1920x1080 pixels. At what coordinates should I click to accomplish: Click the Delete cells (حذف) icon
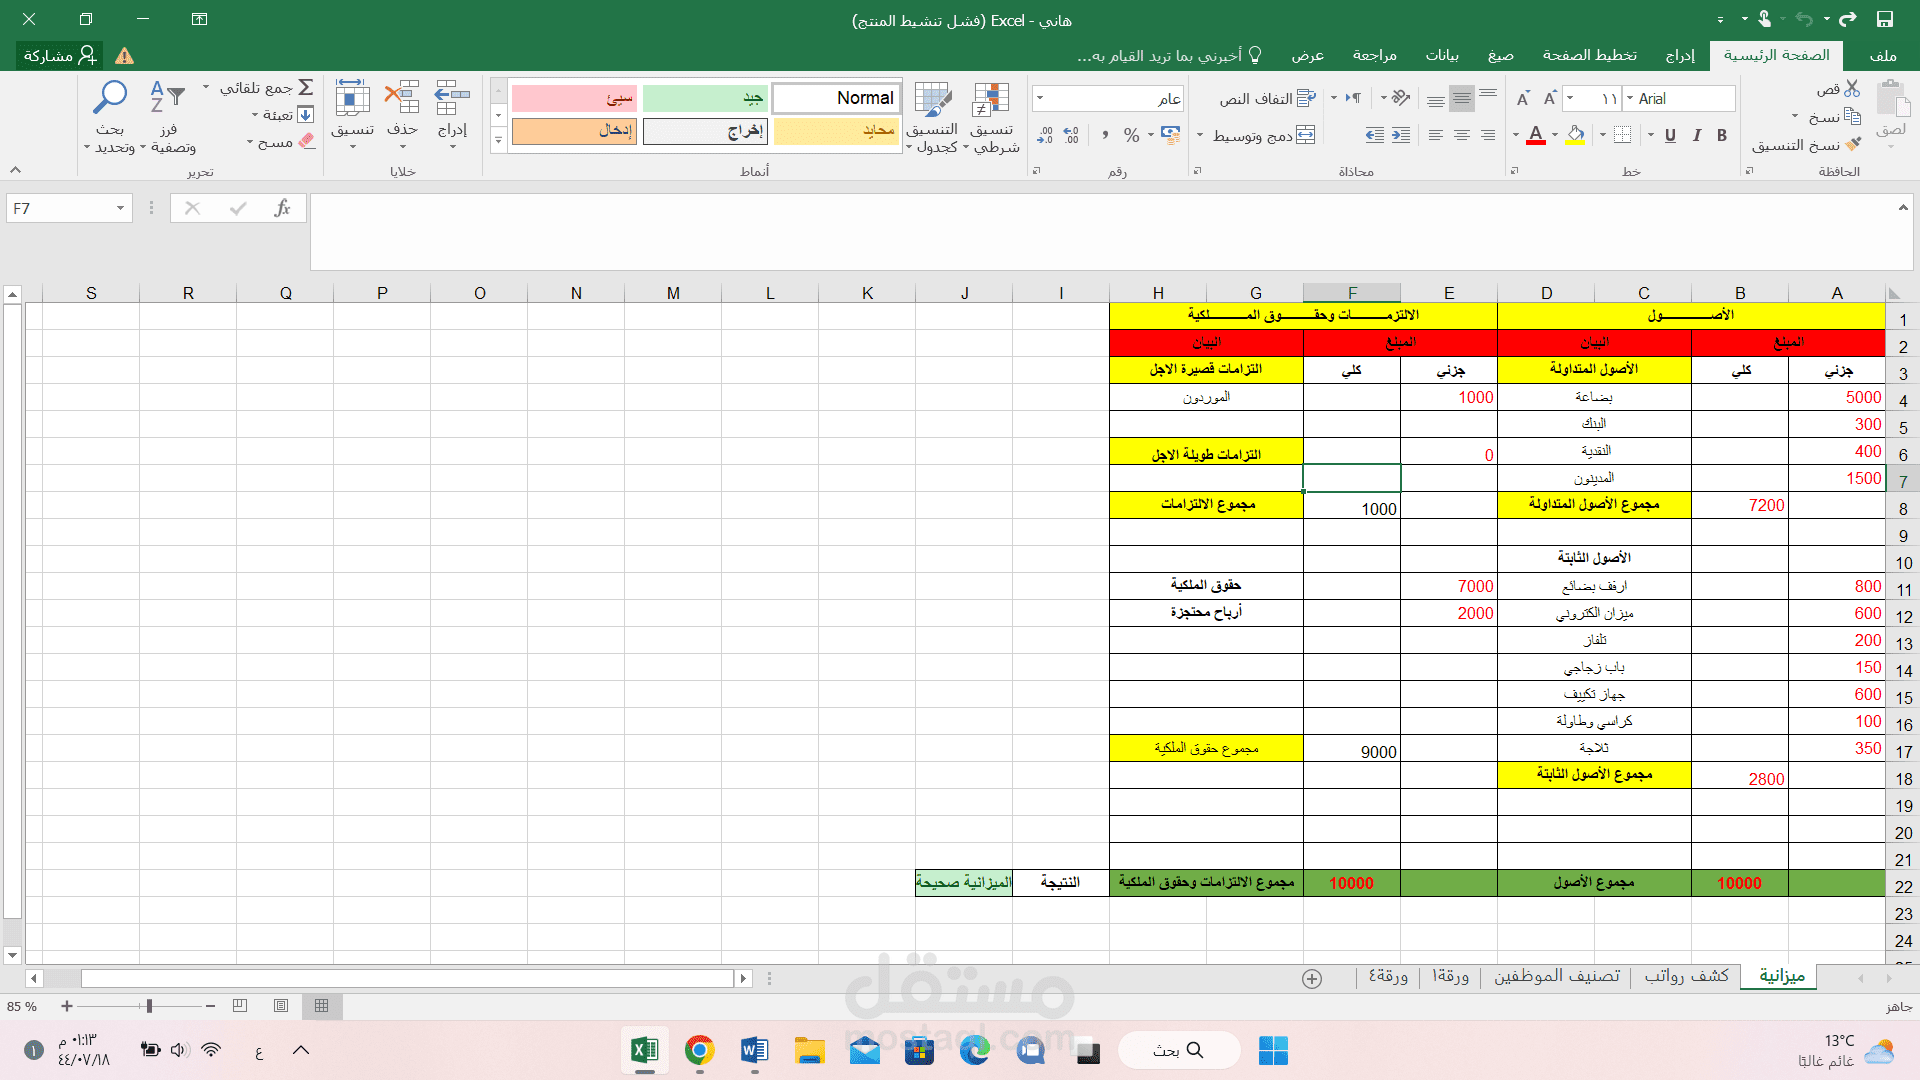click(x=402, y=98)
